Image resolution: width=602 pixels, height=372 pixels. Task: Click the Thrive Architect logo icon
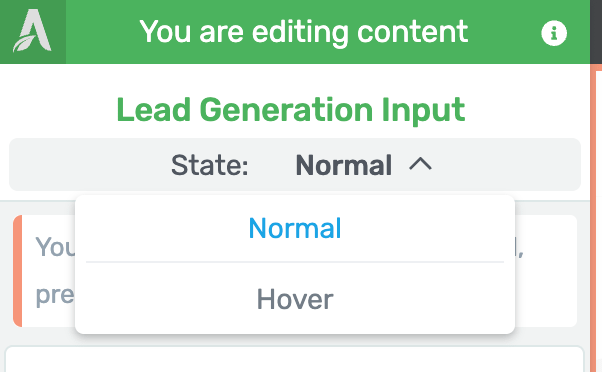point(33,31)
